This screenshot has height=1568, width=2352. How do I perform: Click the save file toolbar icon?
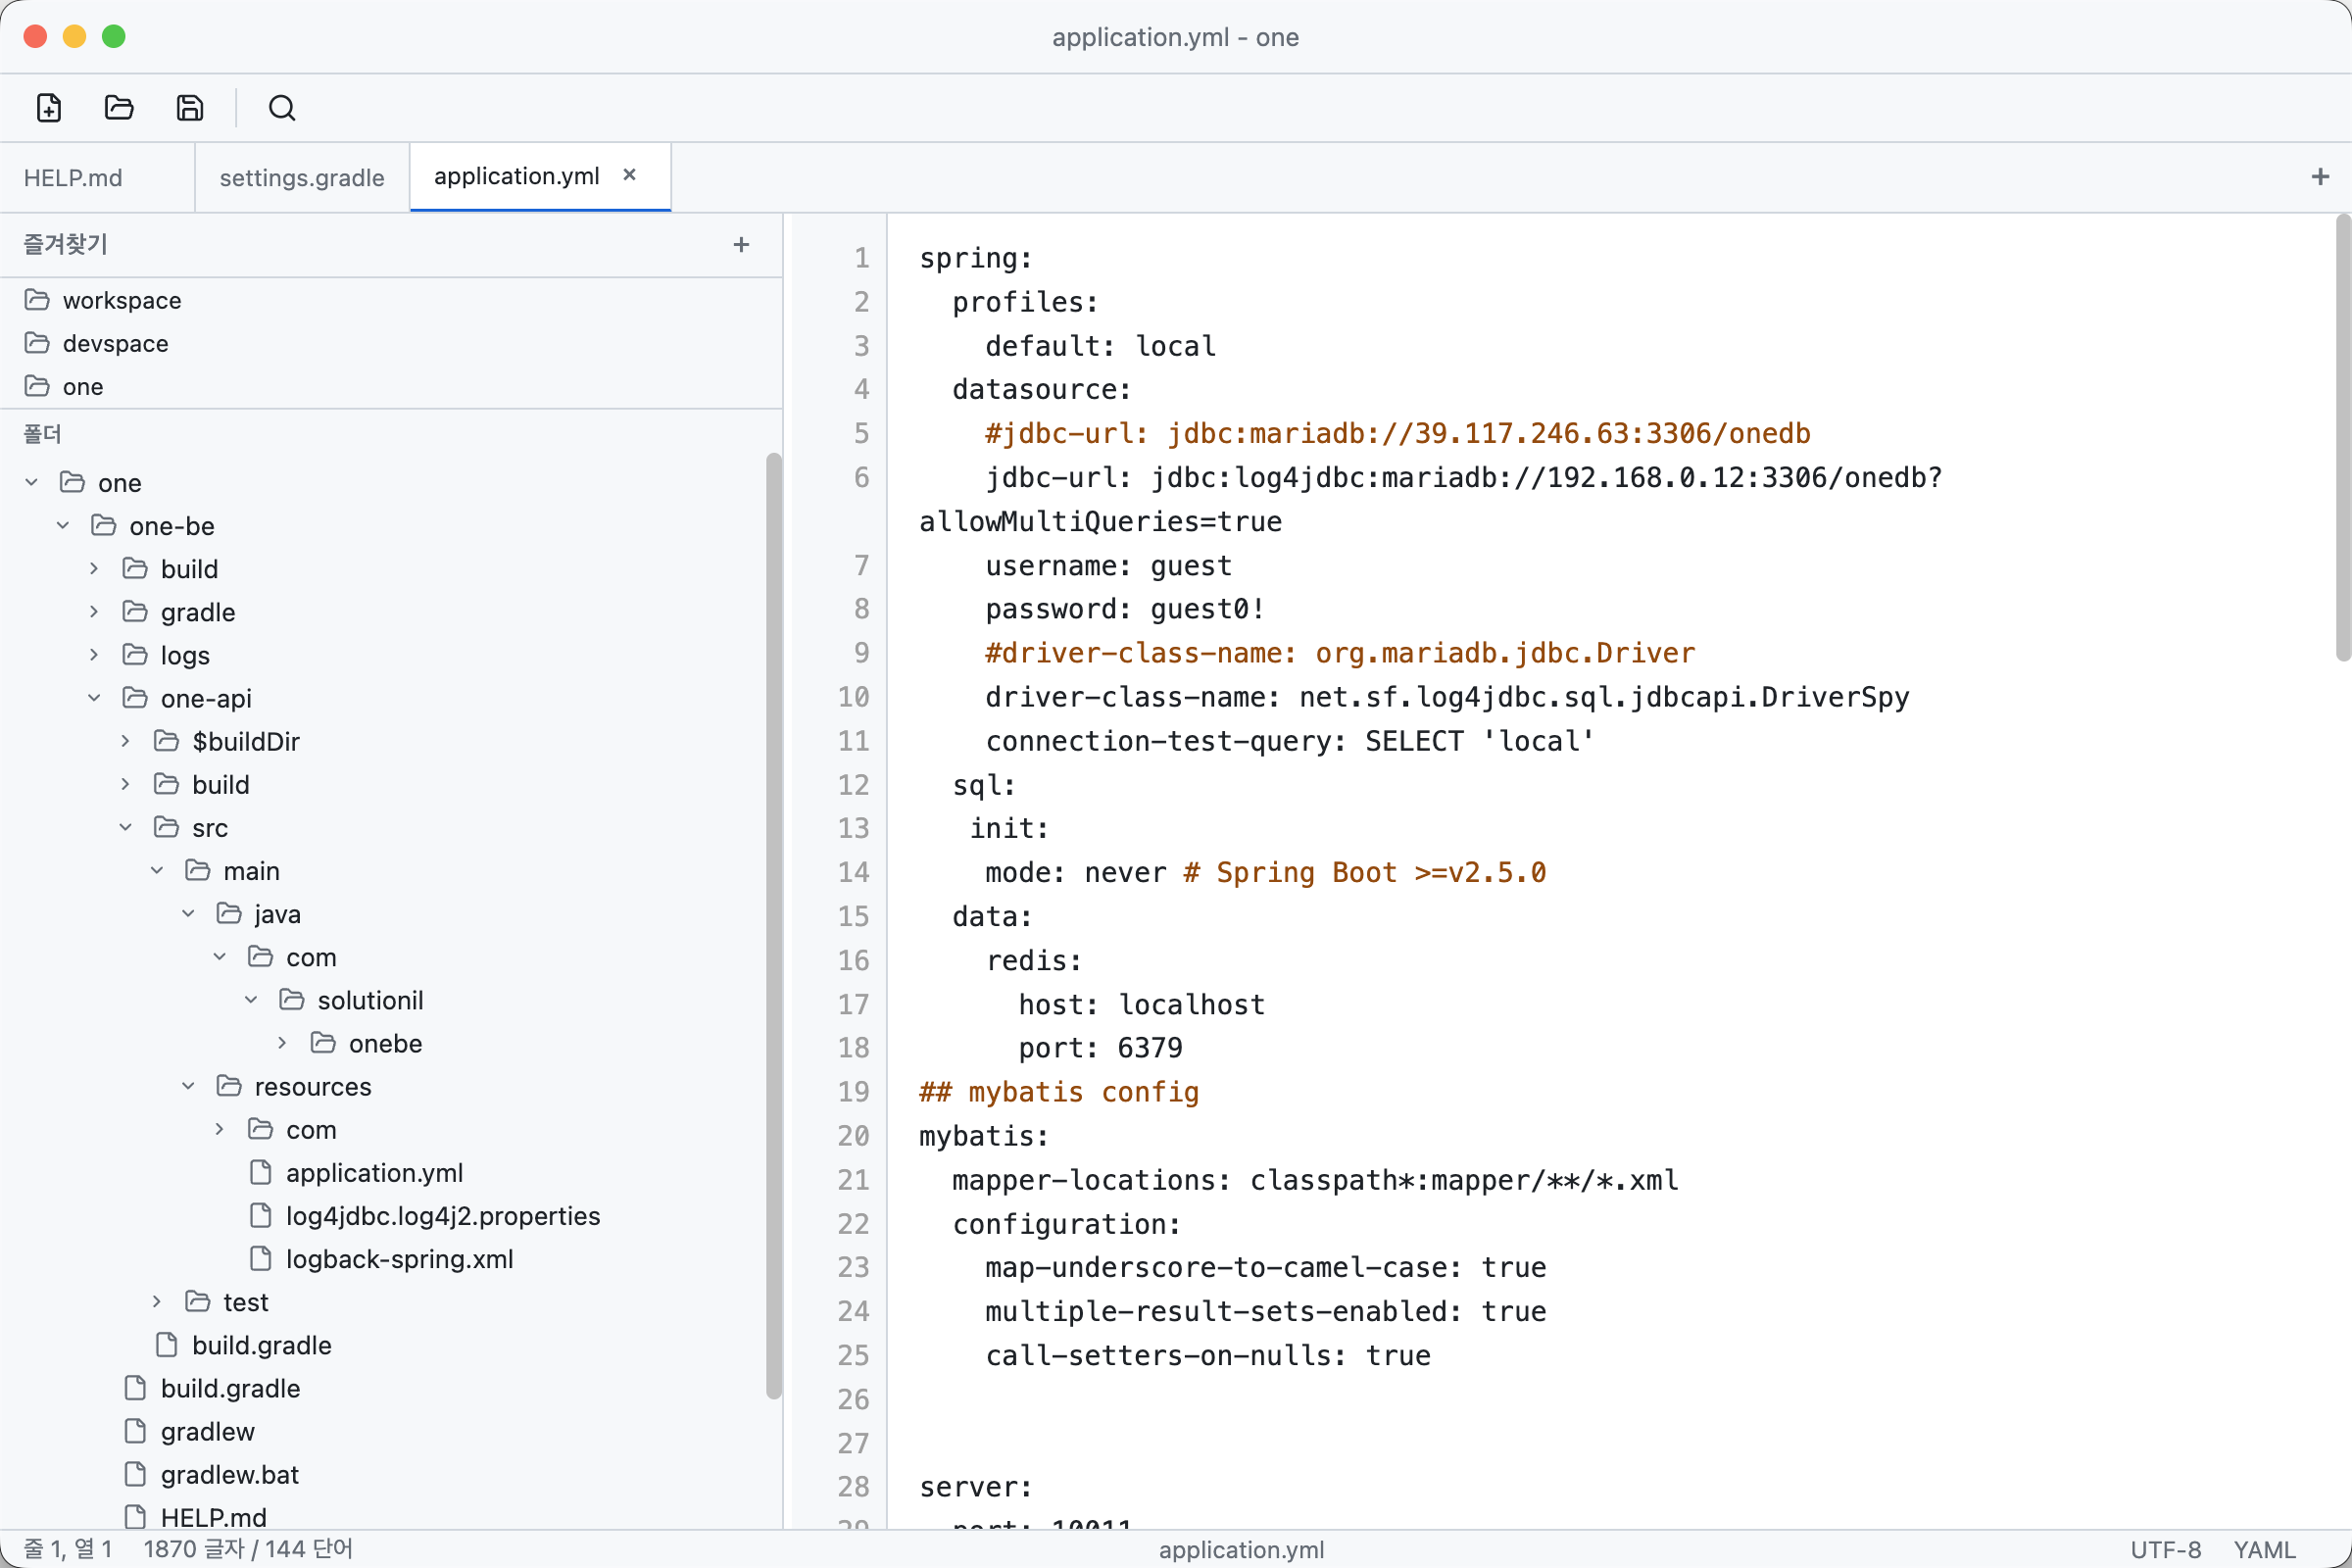[190, 107]
